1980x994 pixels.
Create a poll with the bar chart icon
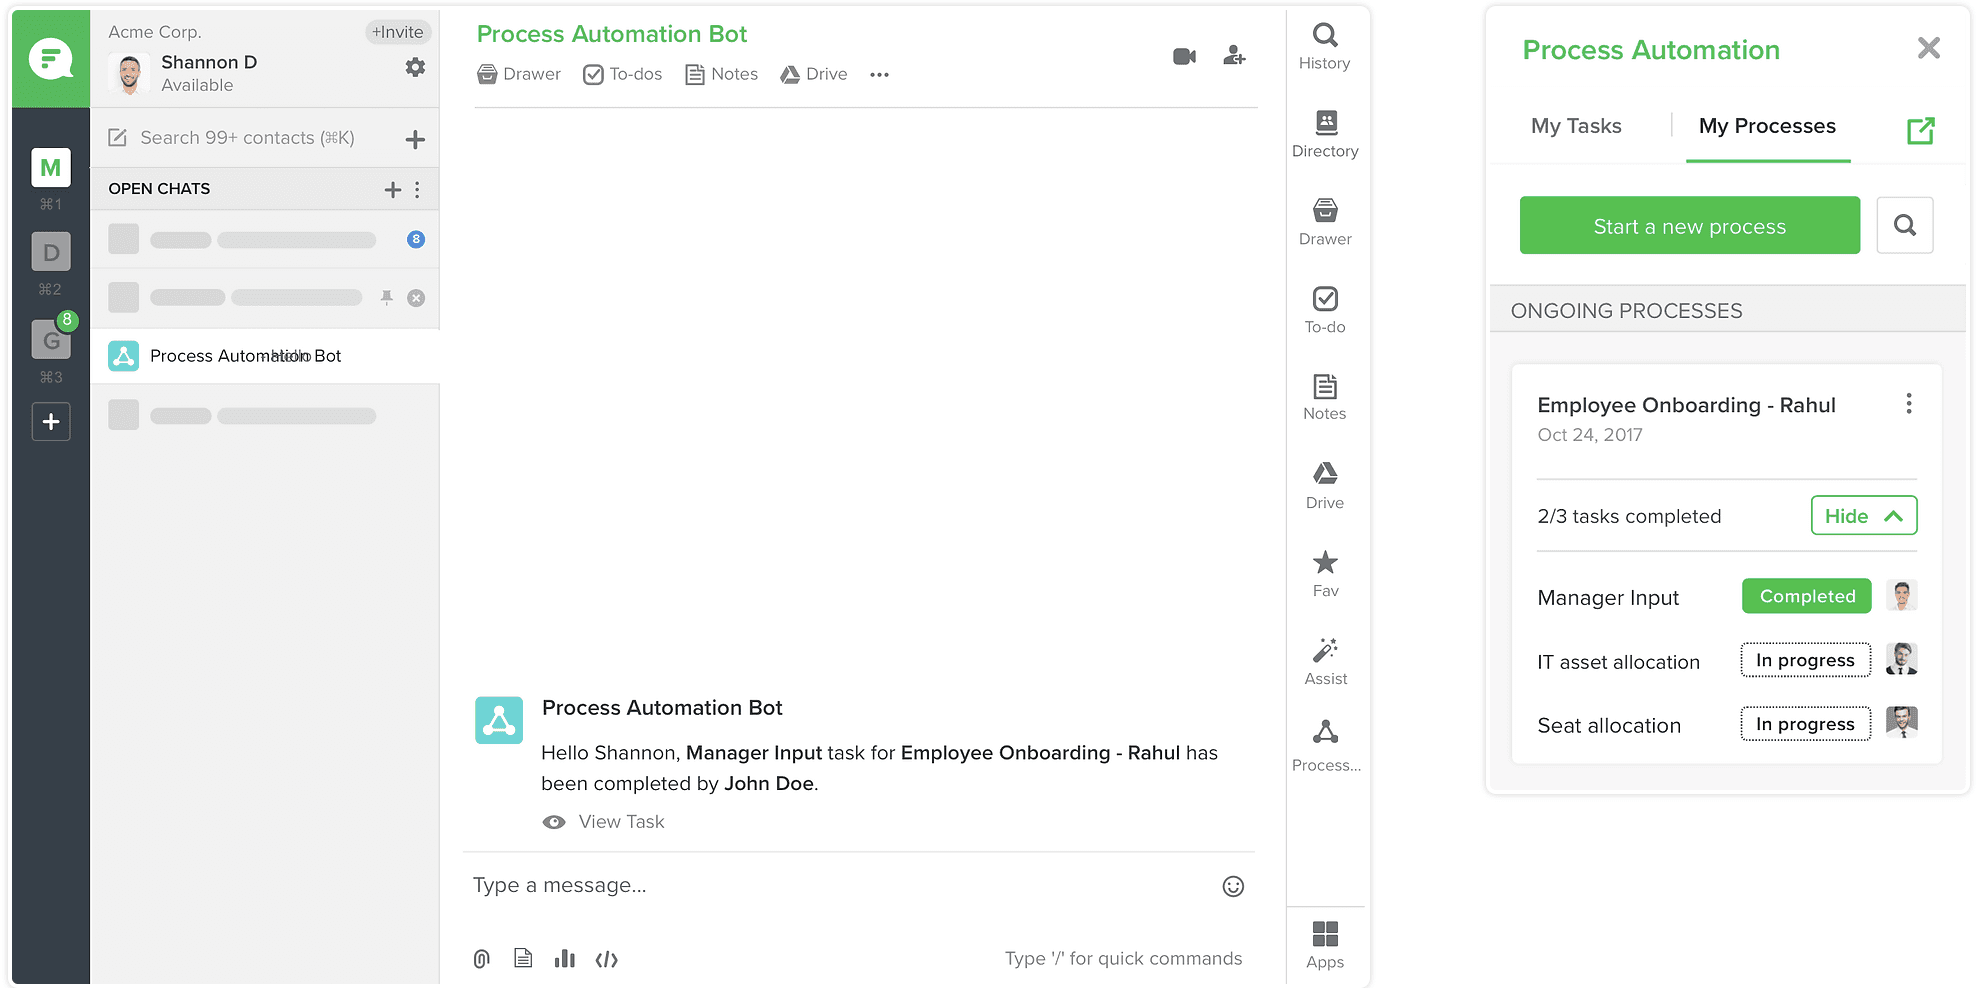click(565, 959)
